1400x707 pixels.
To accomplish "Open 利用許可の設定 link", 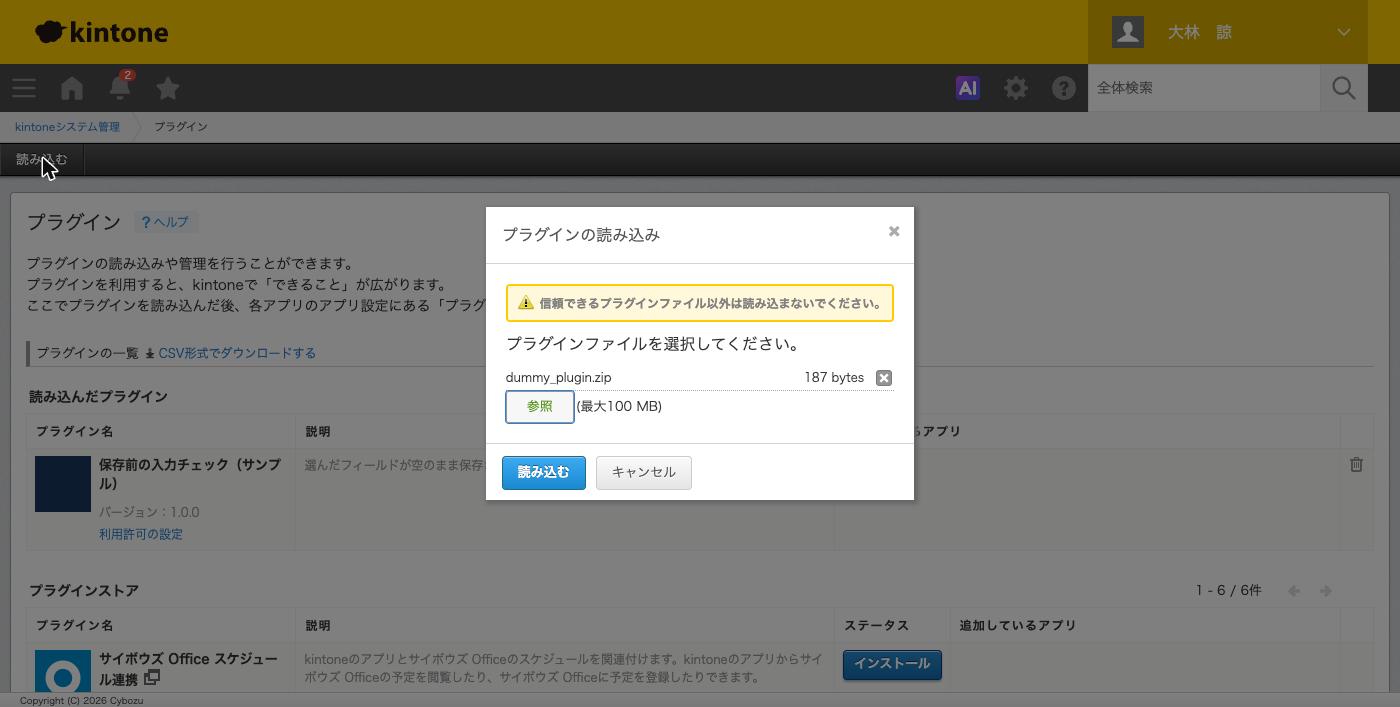I will [141, 534].
